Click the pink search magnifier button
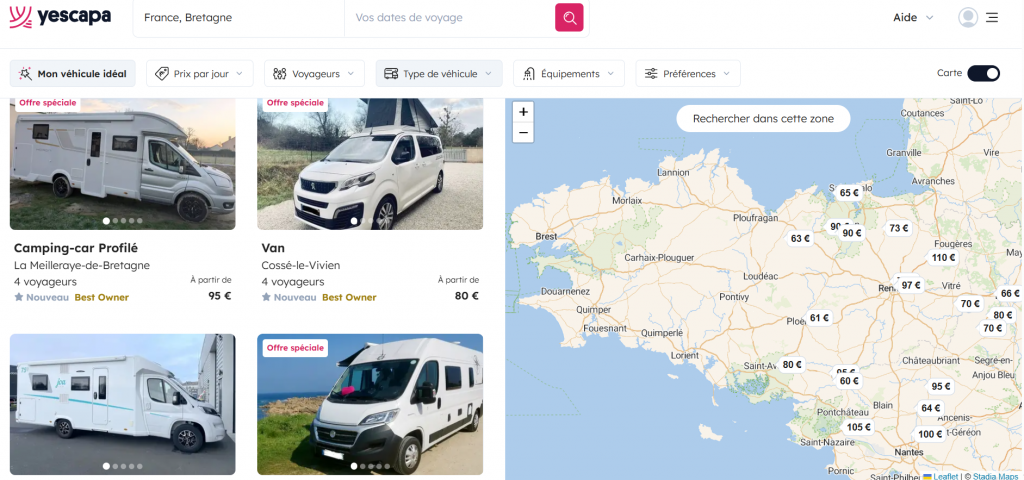The width and height of the screenshot is (1024, 480). (569, 18)
